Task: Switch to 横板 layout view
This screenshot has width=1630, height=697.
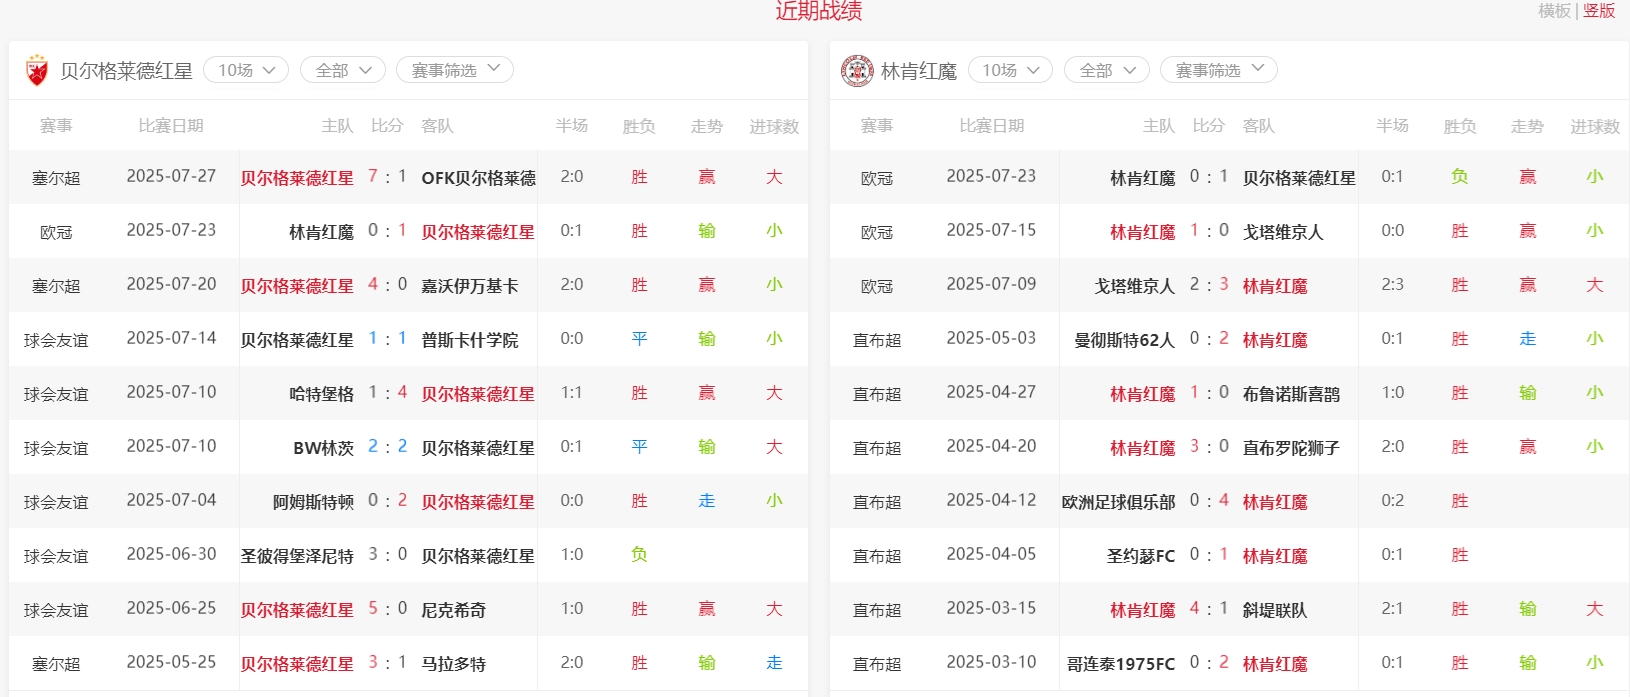Action: point(1554,11)
